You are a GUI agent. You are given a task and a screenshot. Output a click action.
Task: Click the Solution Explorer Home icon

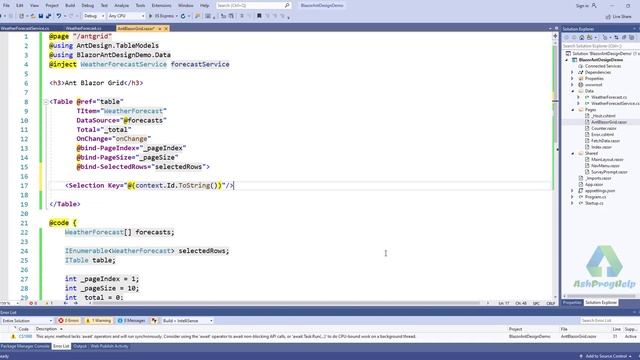[582, 38]
